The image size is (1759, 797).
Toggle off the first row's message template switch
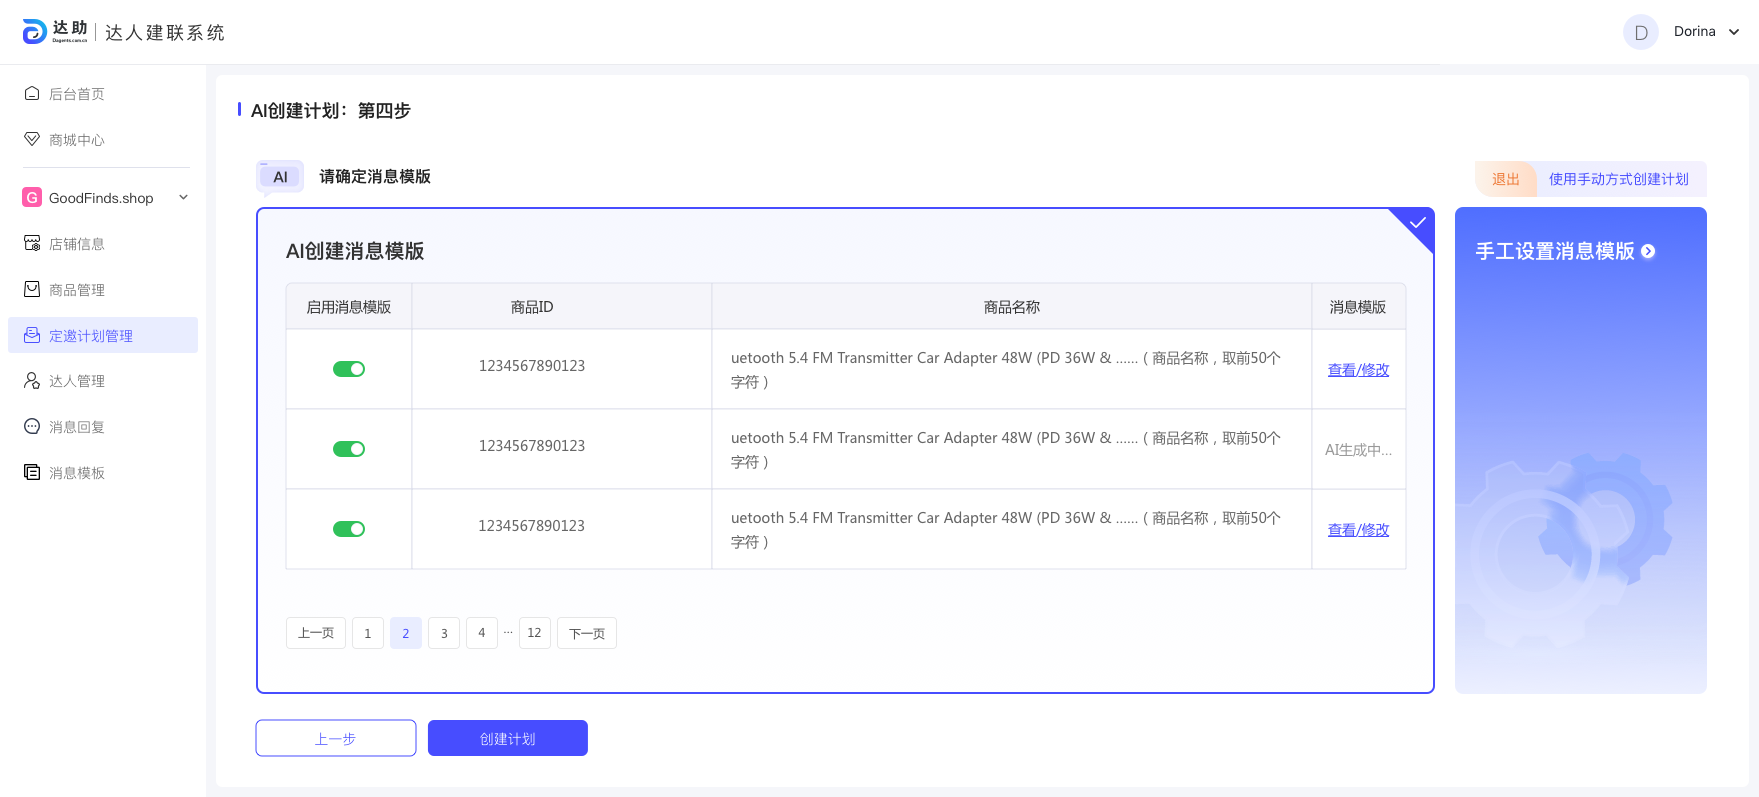pyautogui.click(x=349, y=369)
